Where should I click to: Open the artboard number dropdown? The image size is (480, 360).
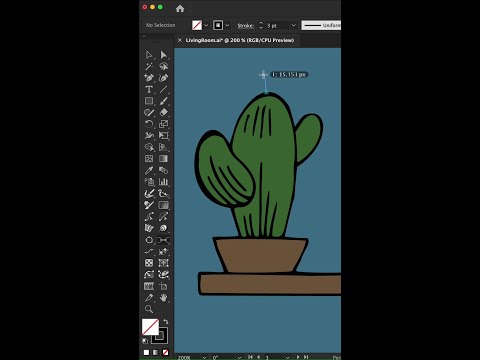coord(287,357)
